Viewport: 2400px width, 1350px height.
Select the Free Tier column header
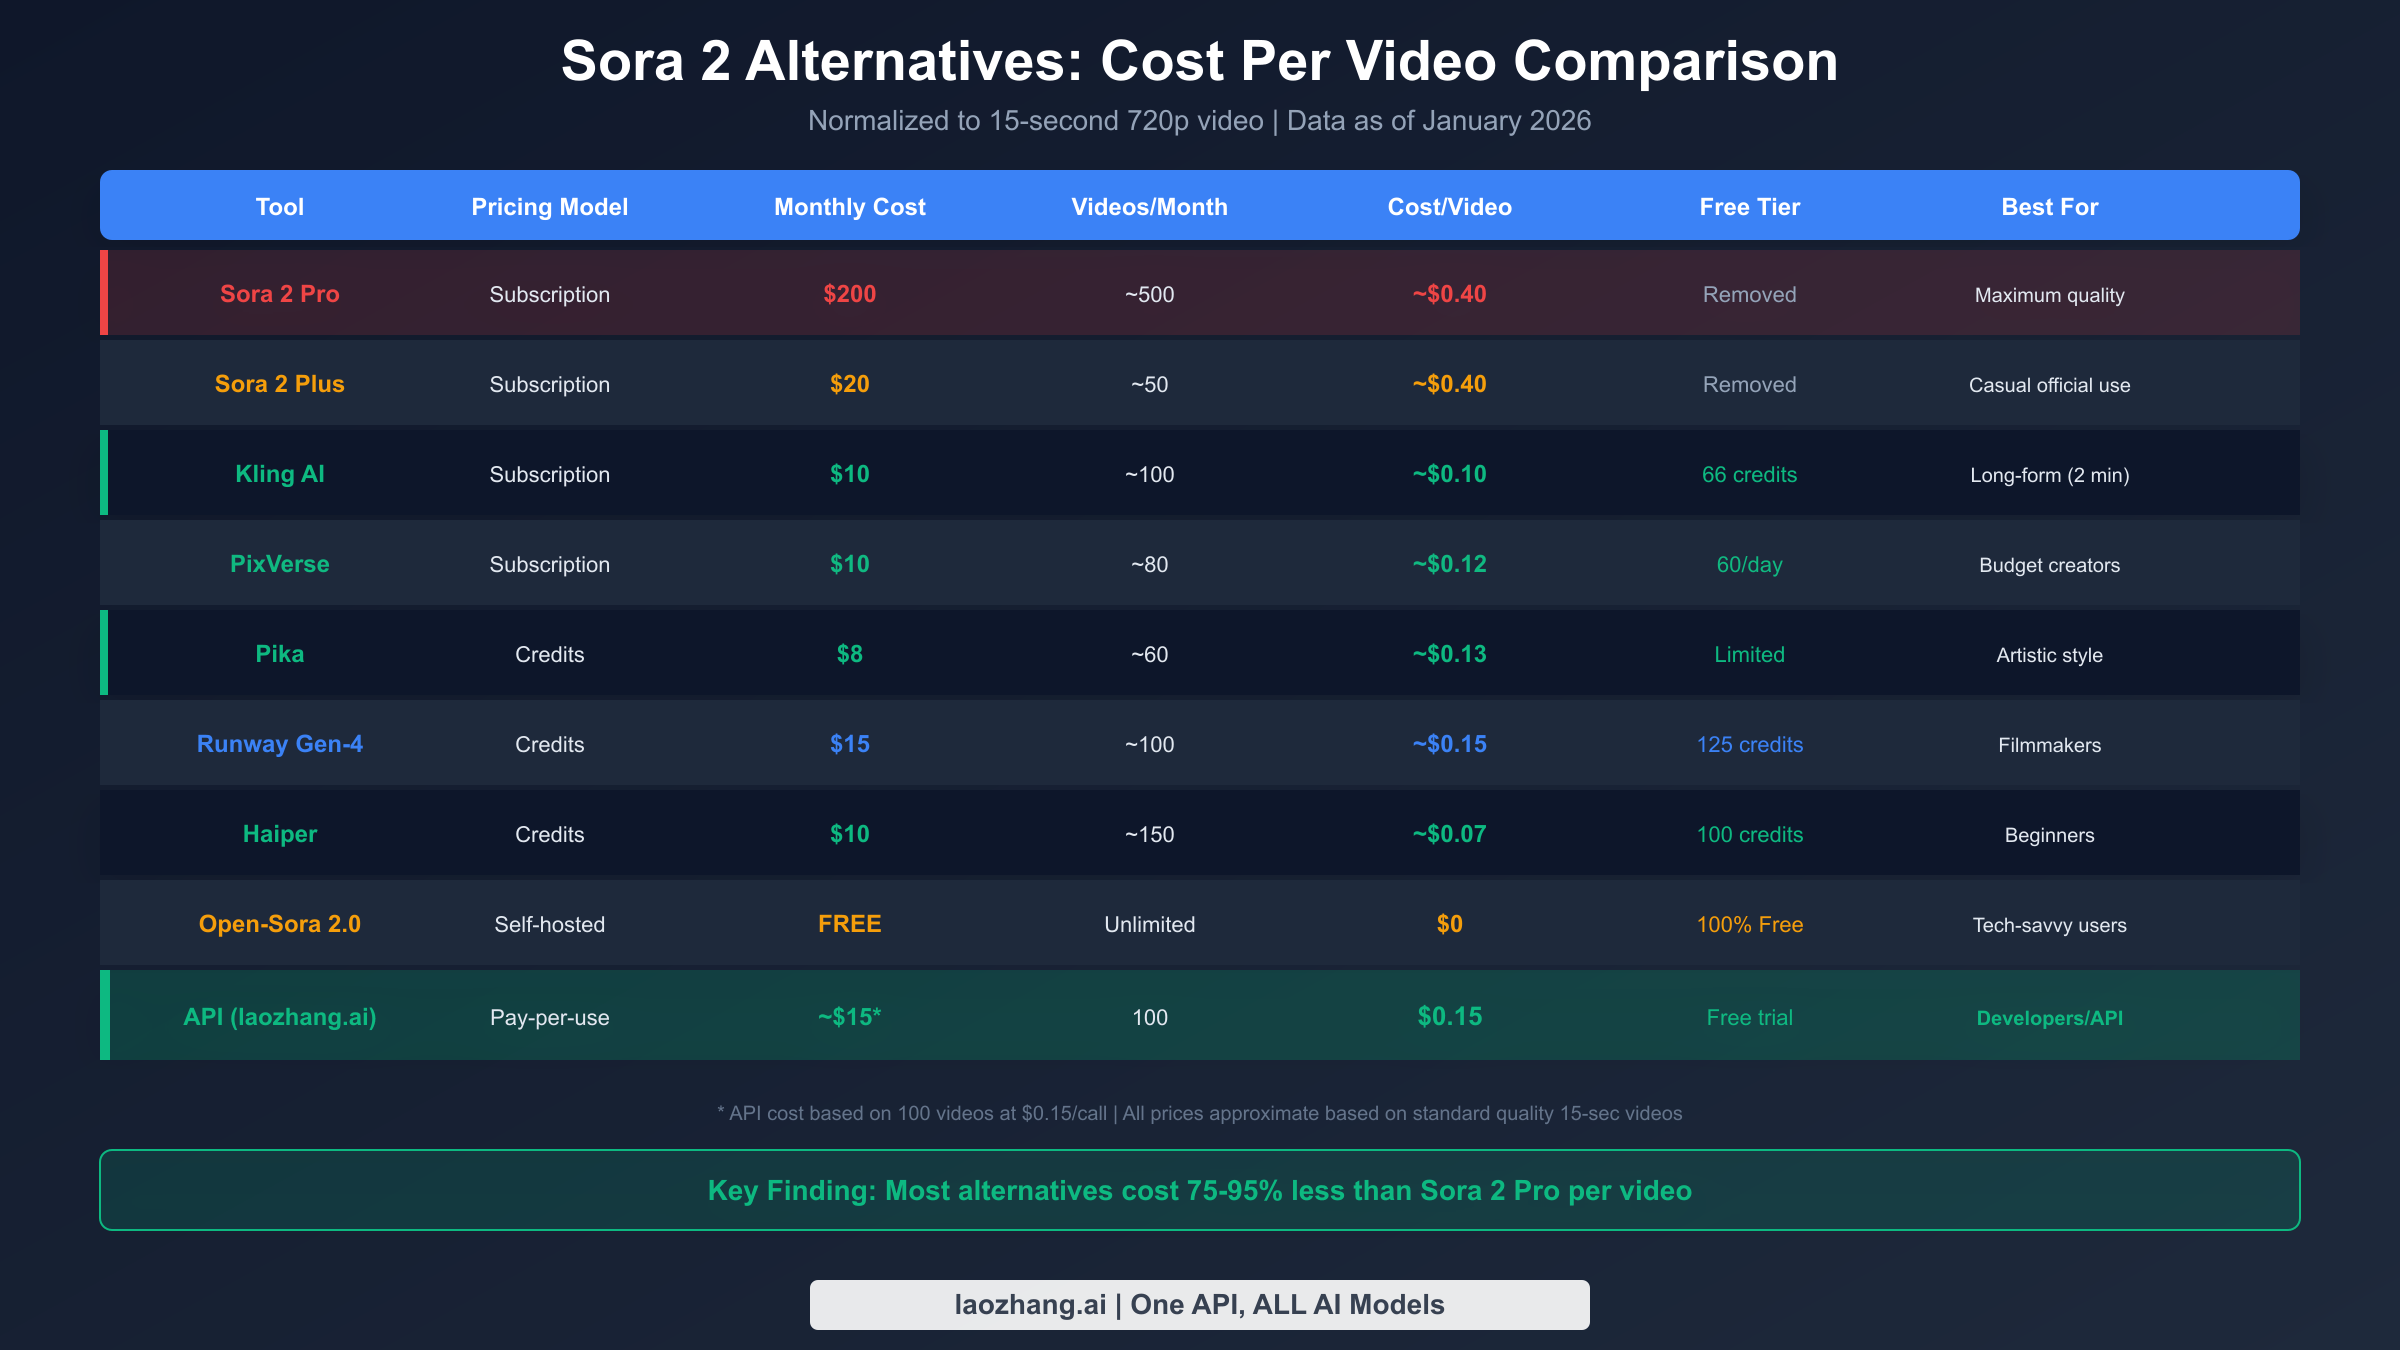point(1749,206)
